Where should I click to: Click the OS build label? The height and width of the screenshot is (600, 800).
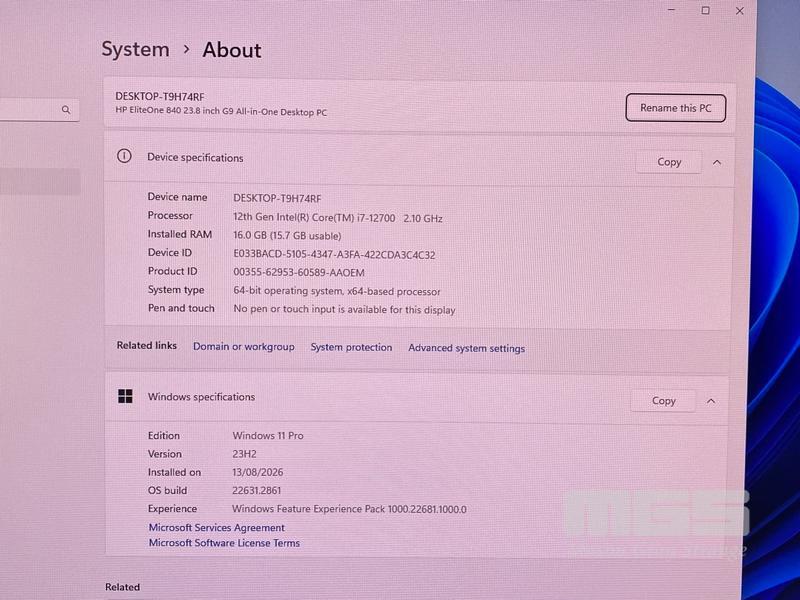(167, 491)
